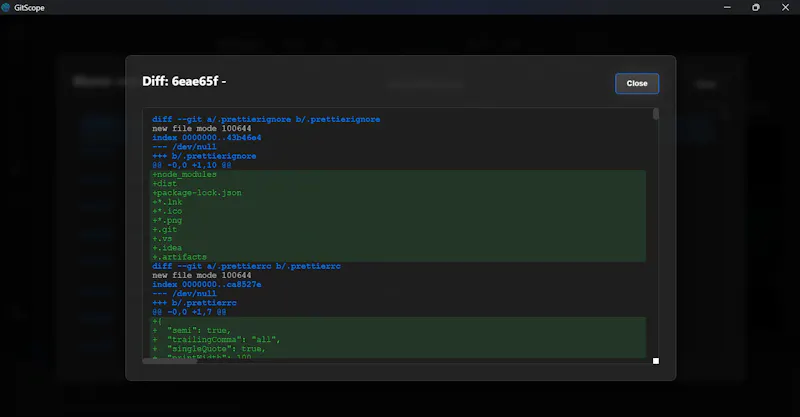Click the '"semi": true,' added line
The image size is (800, 417).
point(398,331)
